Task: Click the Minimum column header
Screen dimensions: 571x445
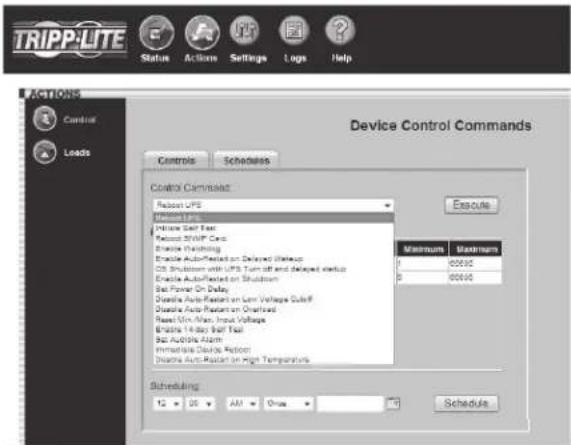Action: coord(423,249)
